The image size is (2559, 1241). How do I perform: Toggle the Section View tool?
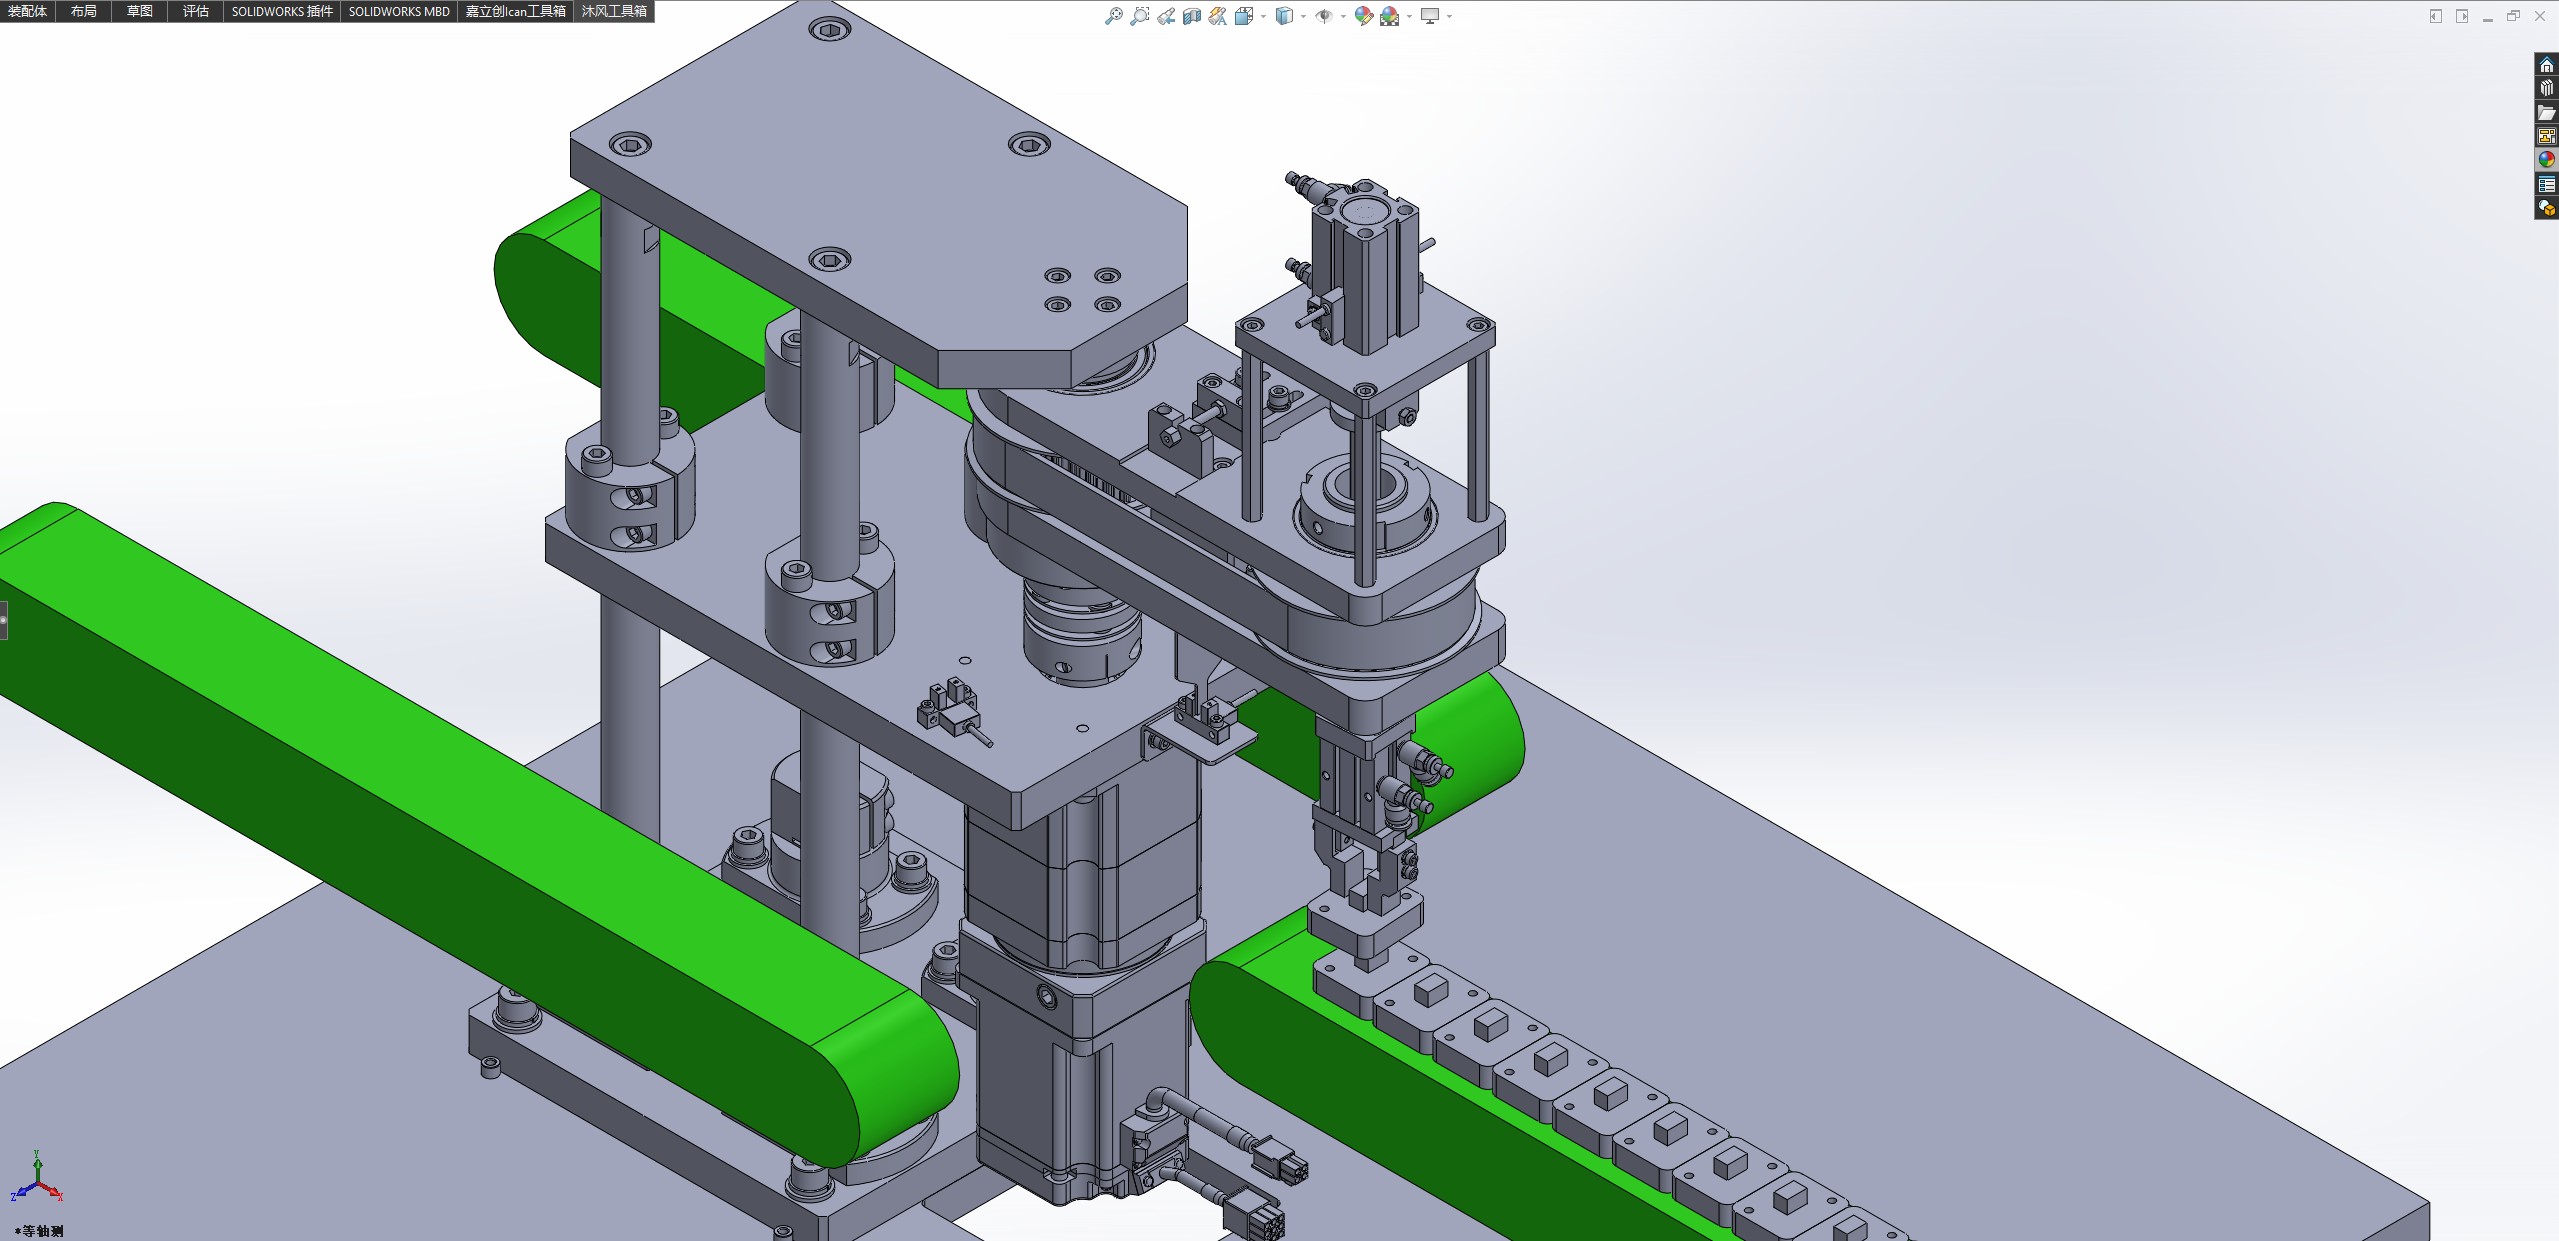[1191, 16]
